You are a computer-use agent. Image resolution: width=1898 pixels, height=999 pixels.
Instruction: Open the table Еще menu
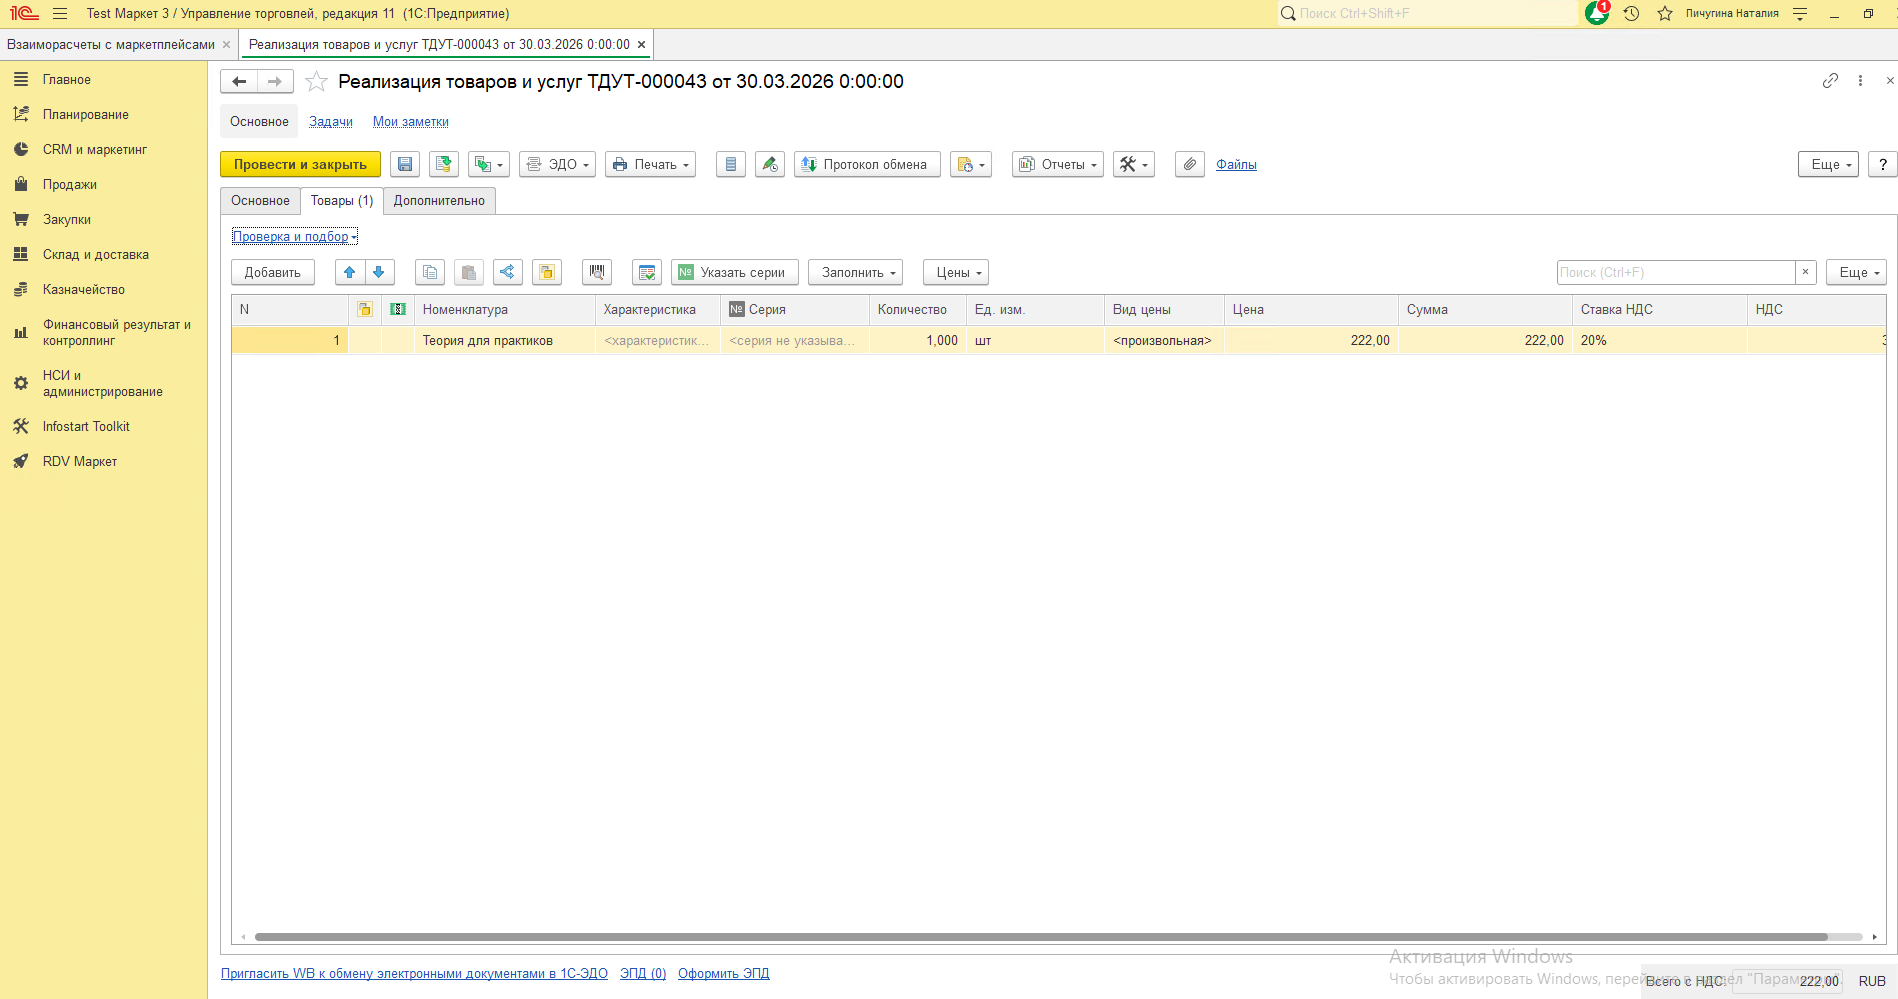(1856, 273)
